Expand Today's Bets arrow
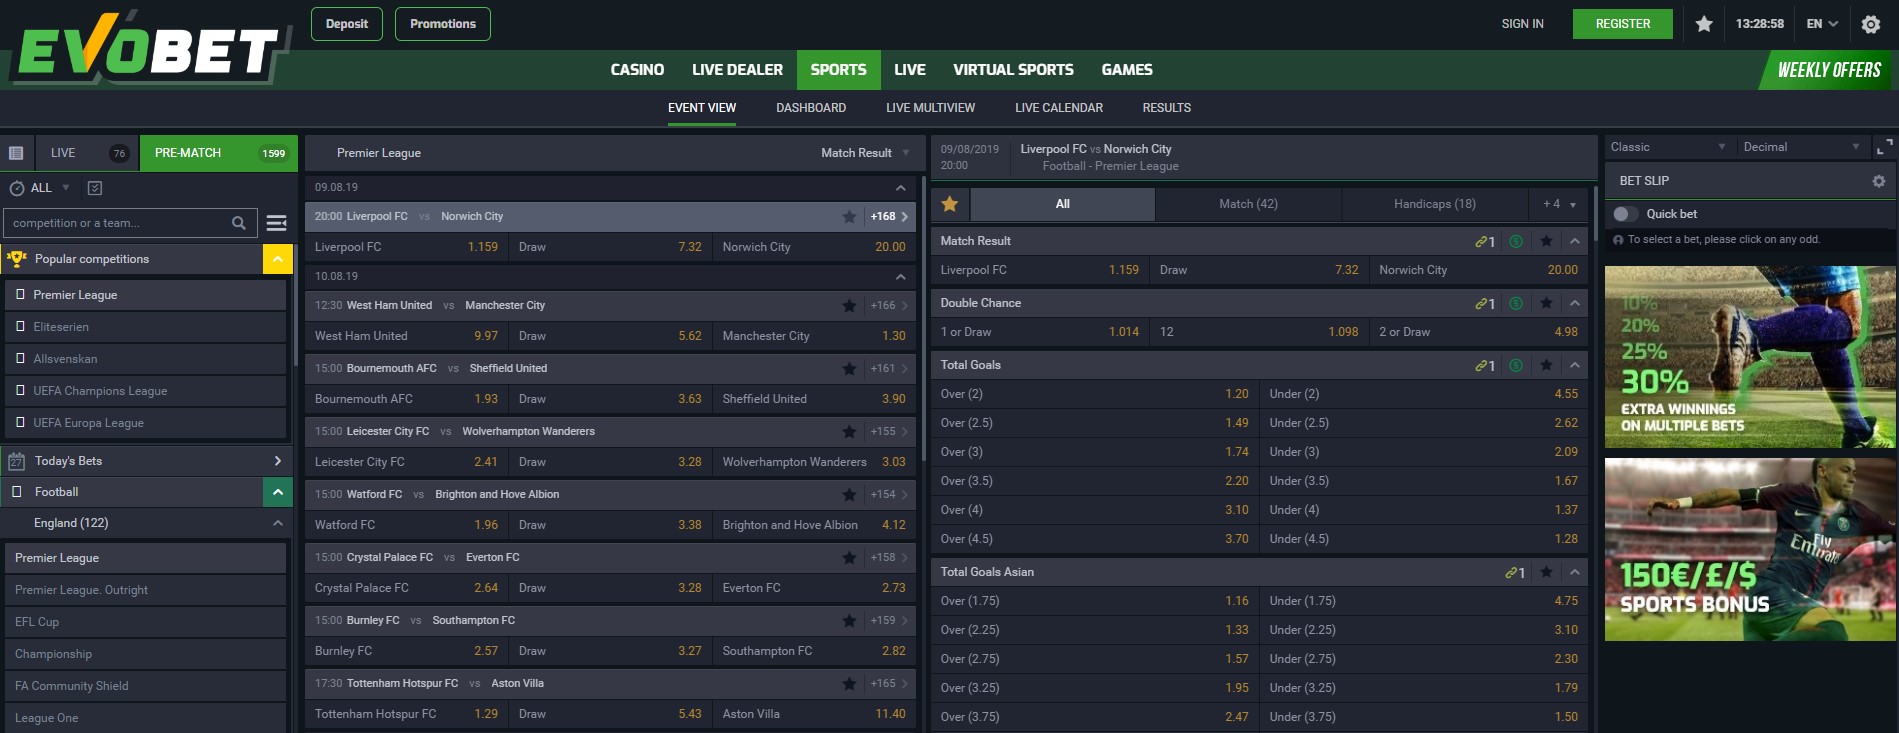1899x733 pixels. pyautogui.click(x=277, y=461)
